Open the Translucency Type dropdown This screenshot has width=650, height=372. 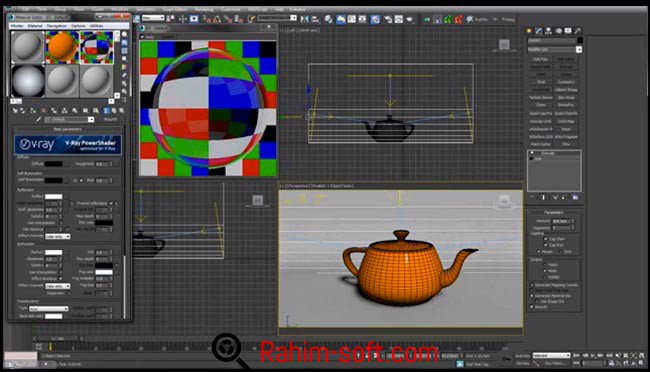tap(49, 309)
